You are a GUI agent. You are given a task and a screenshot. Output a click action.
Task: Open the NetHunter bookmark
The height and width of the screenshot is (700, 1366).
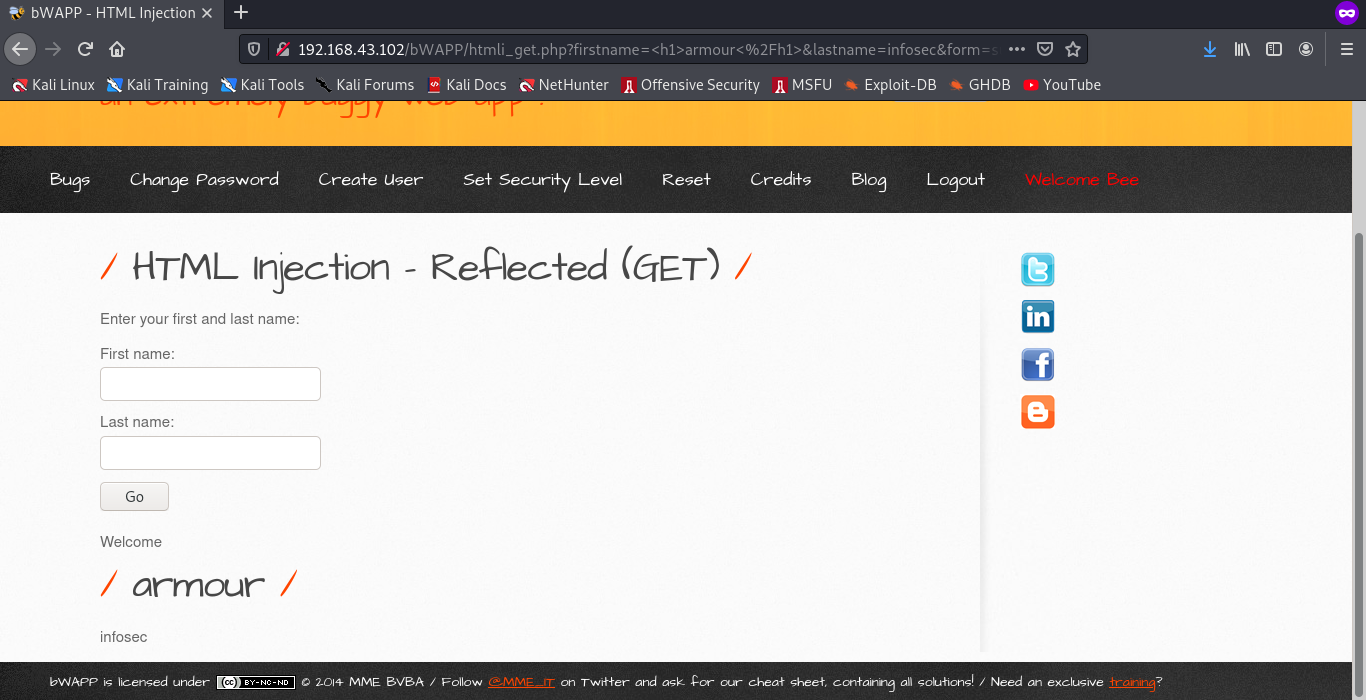563,85
